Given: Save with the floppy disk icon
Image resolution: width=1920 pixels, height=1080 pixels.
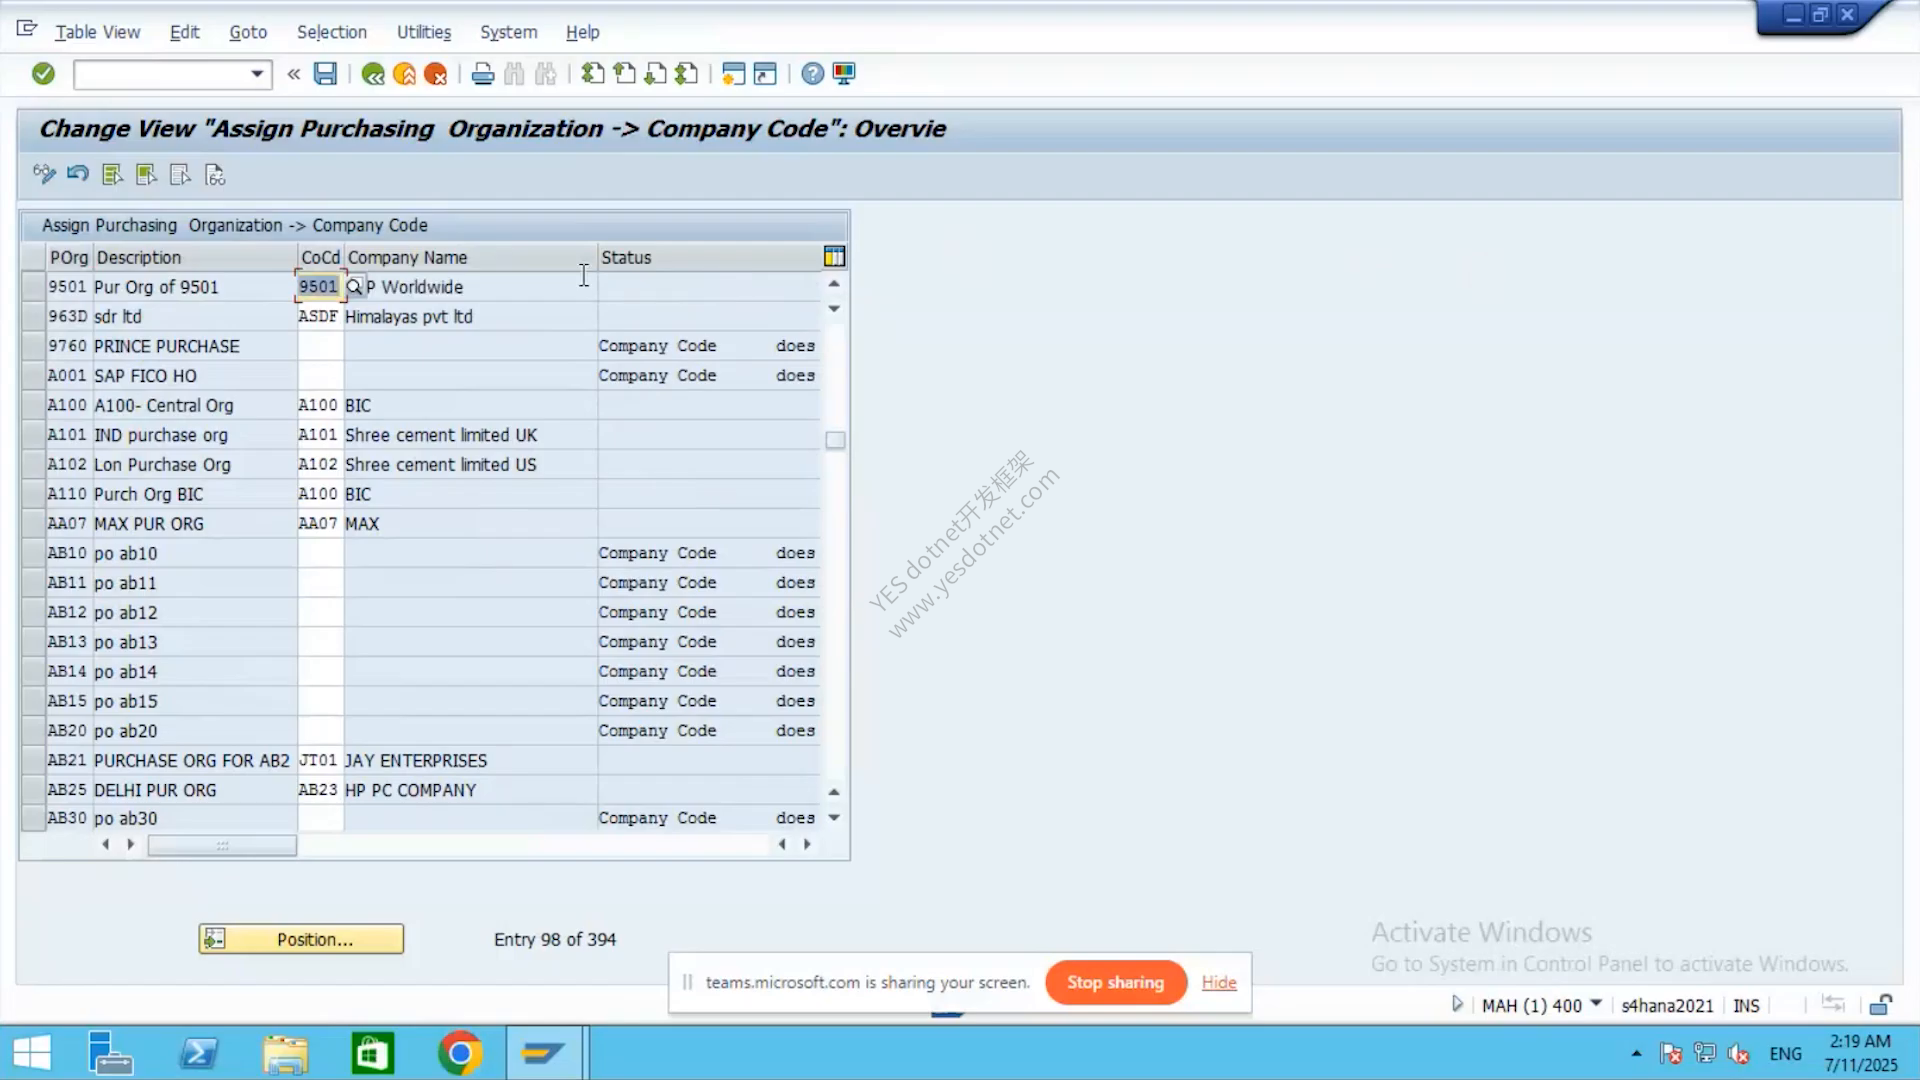Looking at the screenshot, I should [x=325, y=74].
